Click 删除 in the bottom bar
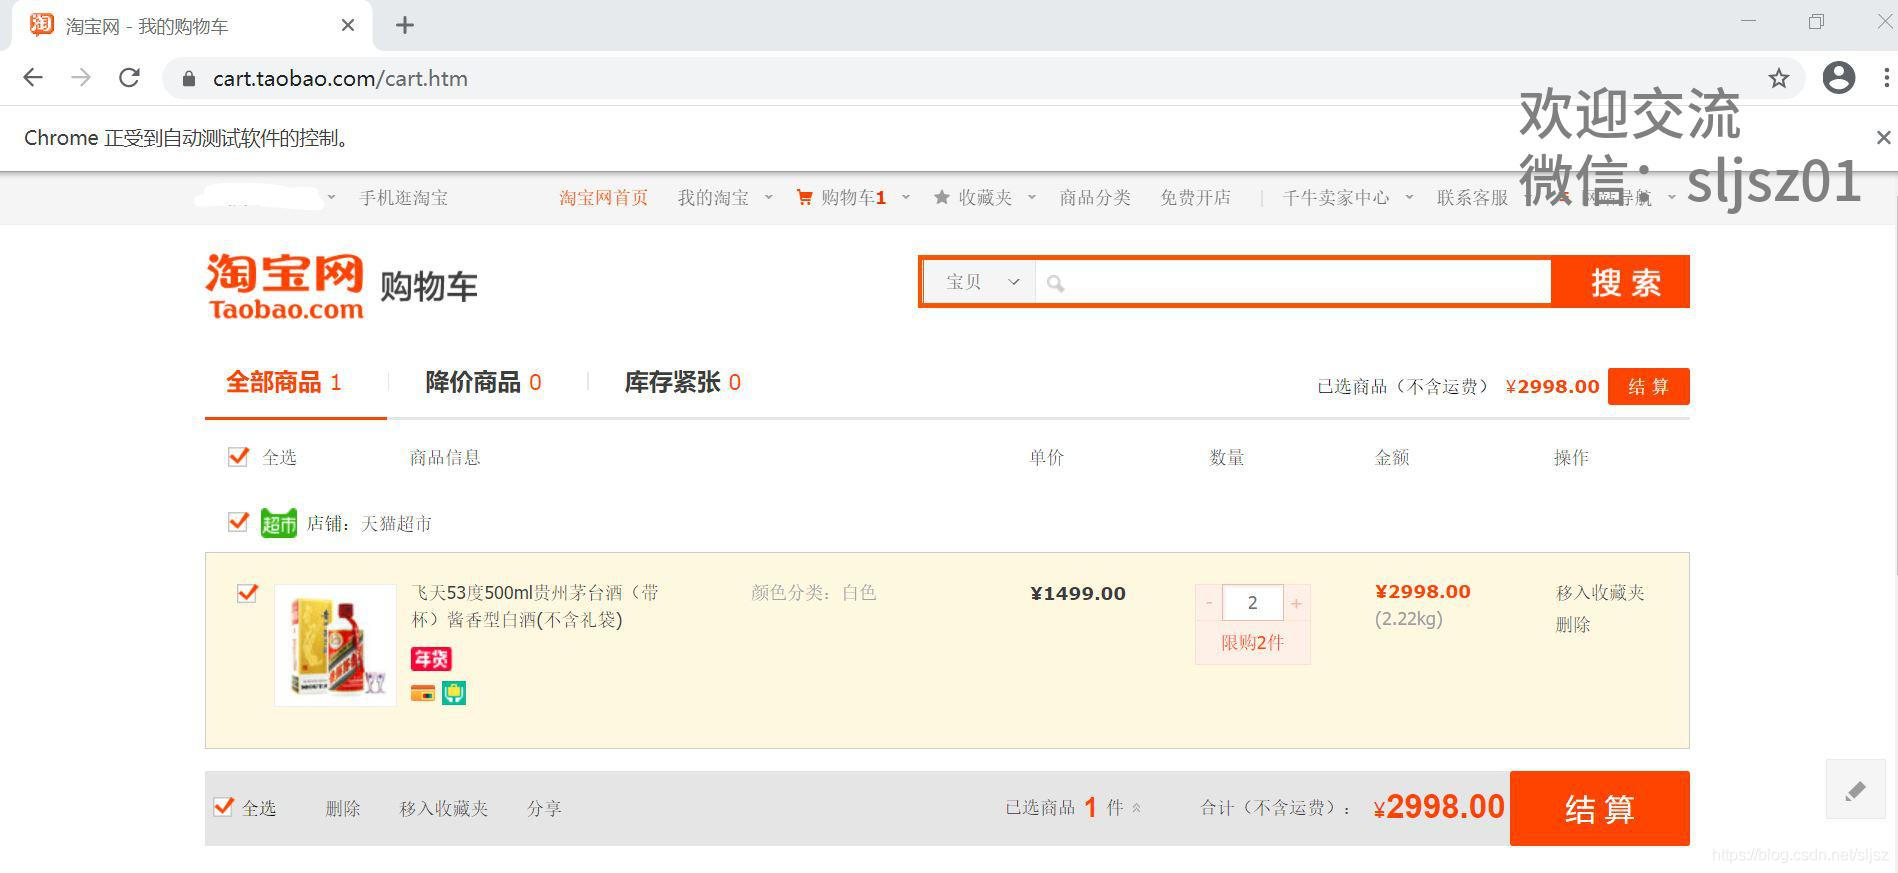The width and height of the screenshot is (1898, 873). [x=343, y=808]
